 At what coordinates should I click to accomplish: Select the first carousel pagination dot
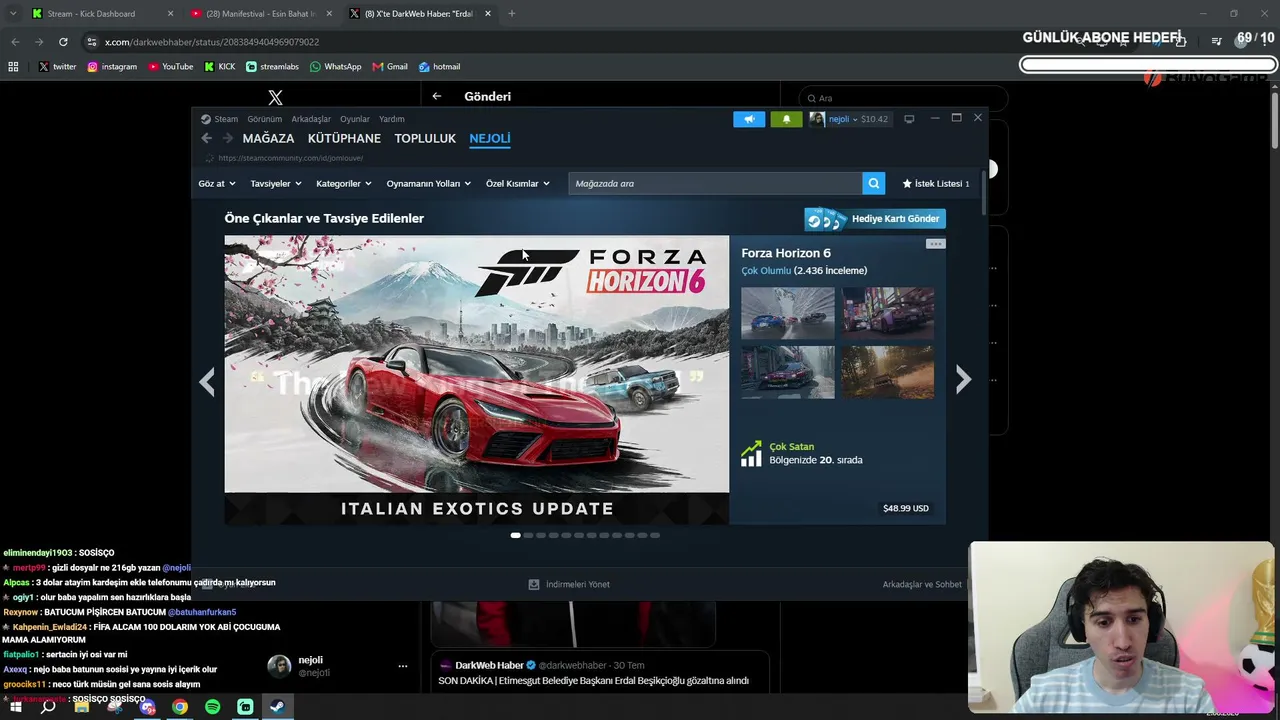(515, 536)
